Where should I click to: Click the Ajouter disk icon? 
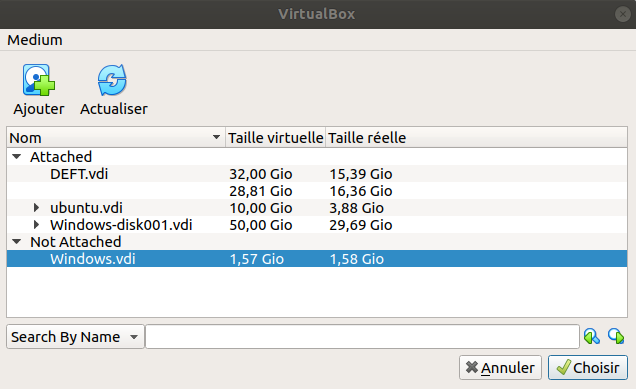tap(39, 80)
